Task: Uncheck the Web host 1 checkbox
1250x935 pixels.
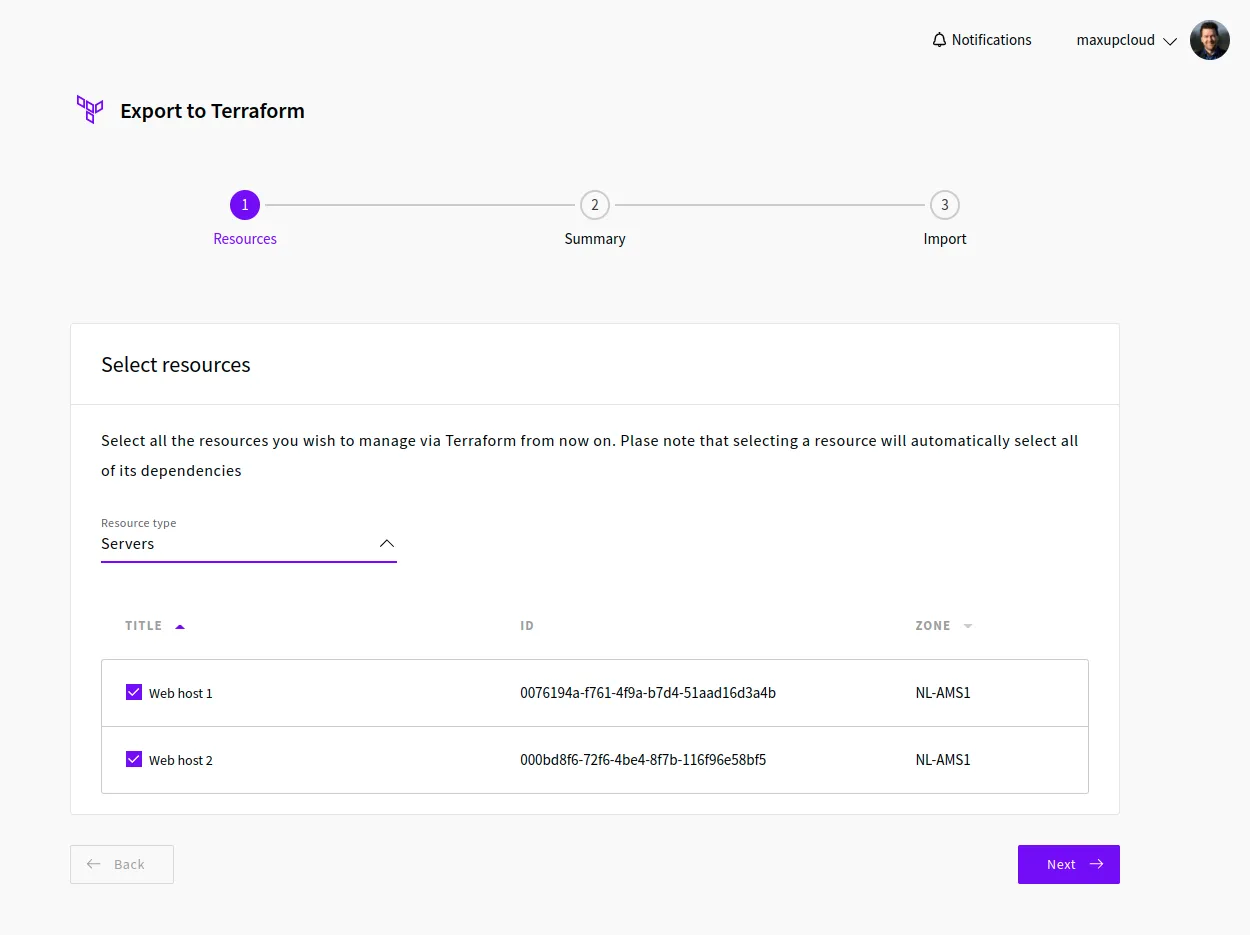Action: [134, 692]
